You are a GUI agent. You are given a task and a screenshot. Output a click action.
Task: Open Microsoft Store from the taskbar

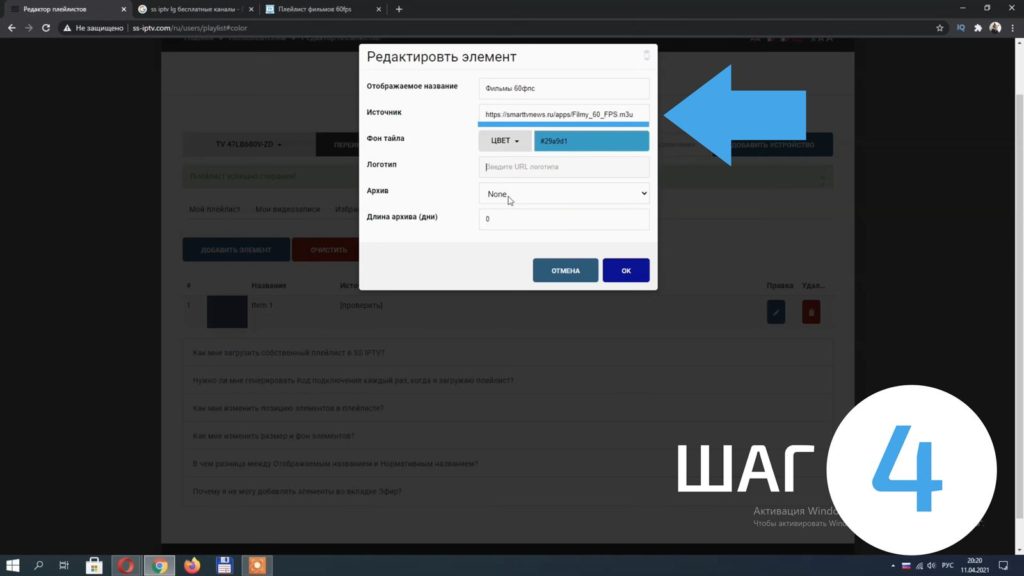click(94, 565)
